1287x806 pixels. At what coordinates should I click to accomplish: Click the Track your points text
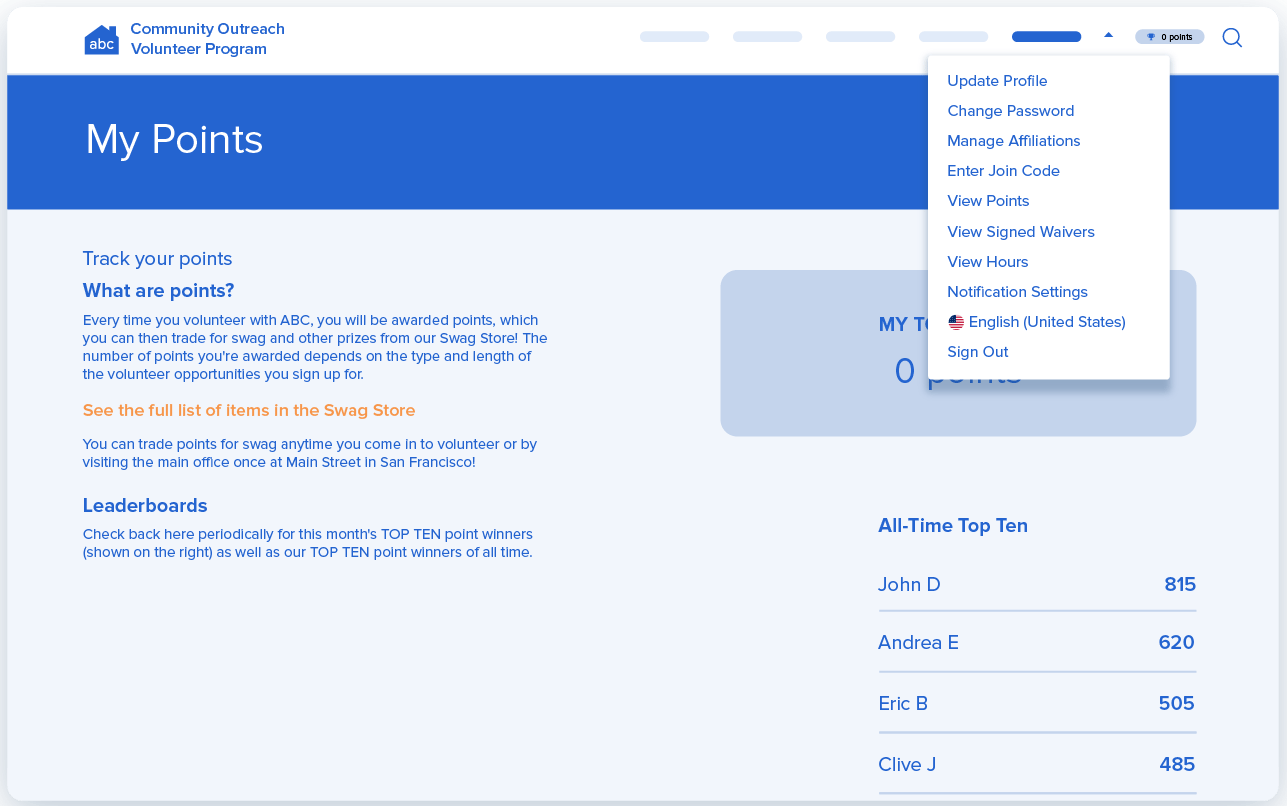click(x=157, y=259)
